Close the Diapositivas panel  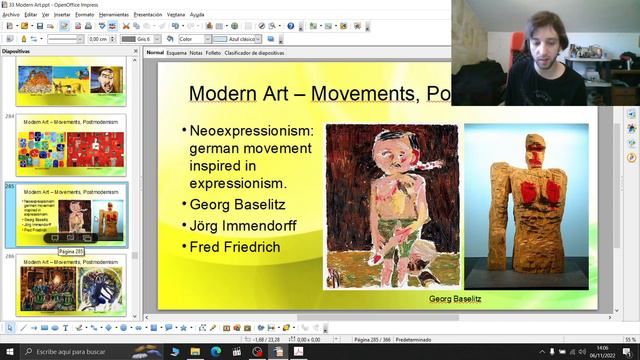pyautogui.click(x=136, y=51)
